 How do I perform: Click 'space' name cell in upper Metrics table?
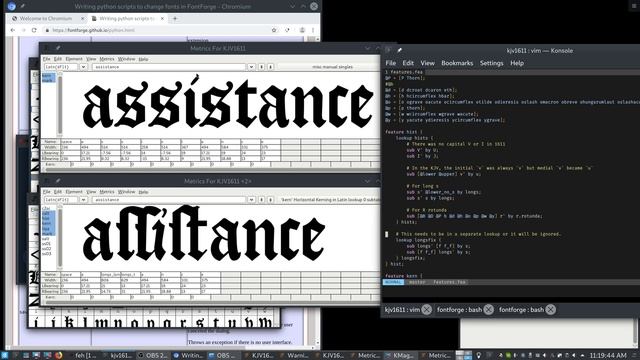click(70, 142)
